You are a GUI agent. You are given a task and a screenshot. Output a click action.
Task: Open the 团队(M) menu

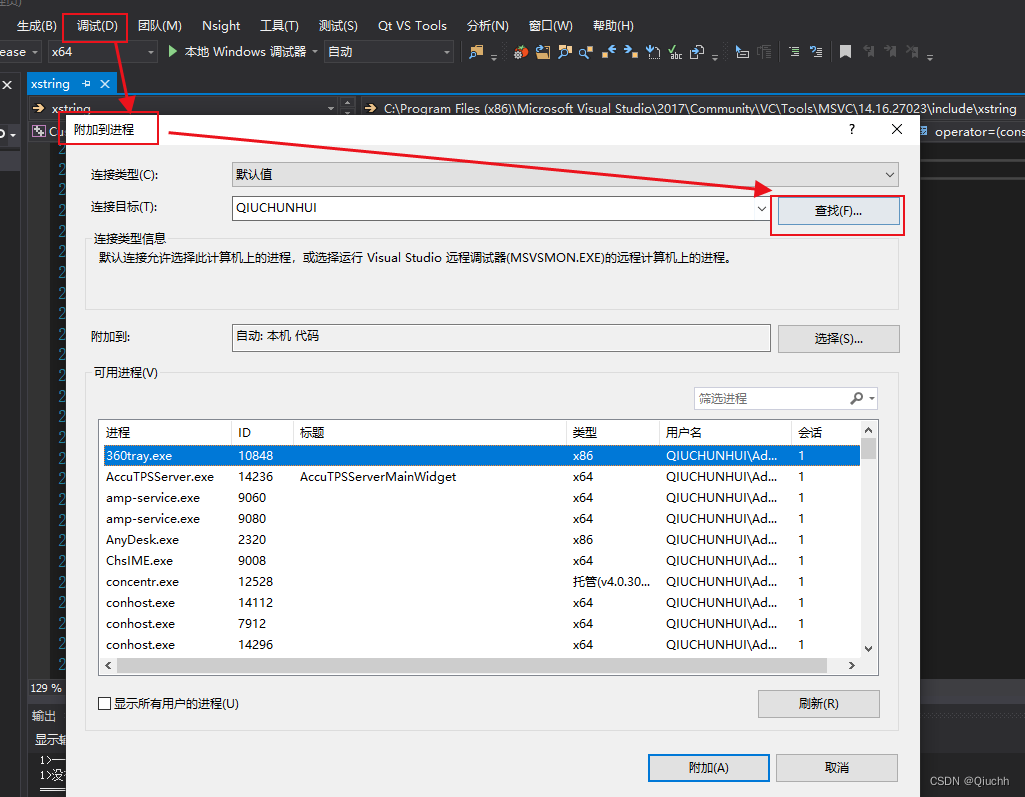click(160, 25)
